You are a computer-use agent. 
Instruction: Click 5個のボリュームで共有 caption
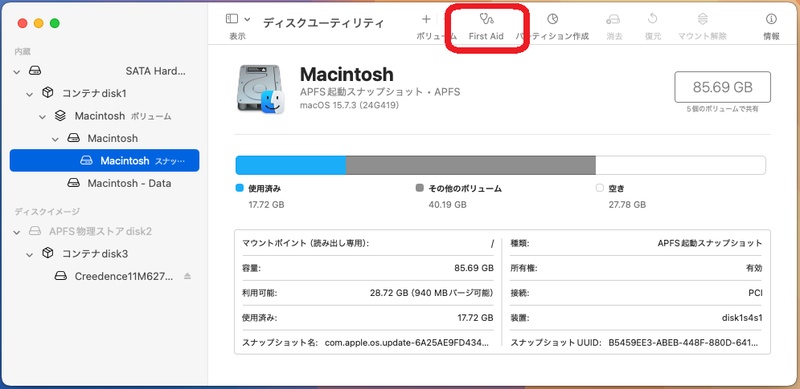pyautogui.click(x=722, y=109)
